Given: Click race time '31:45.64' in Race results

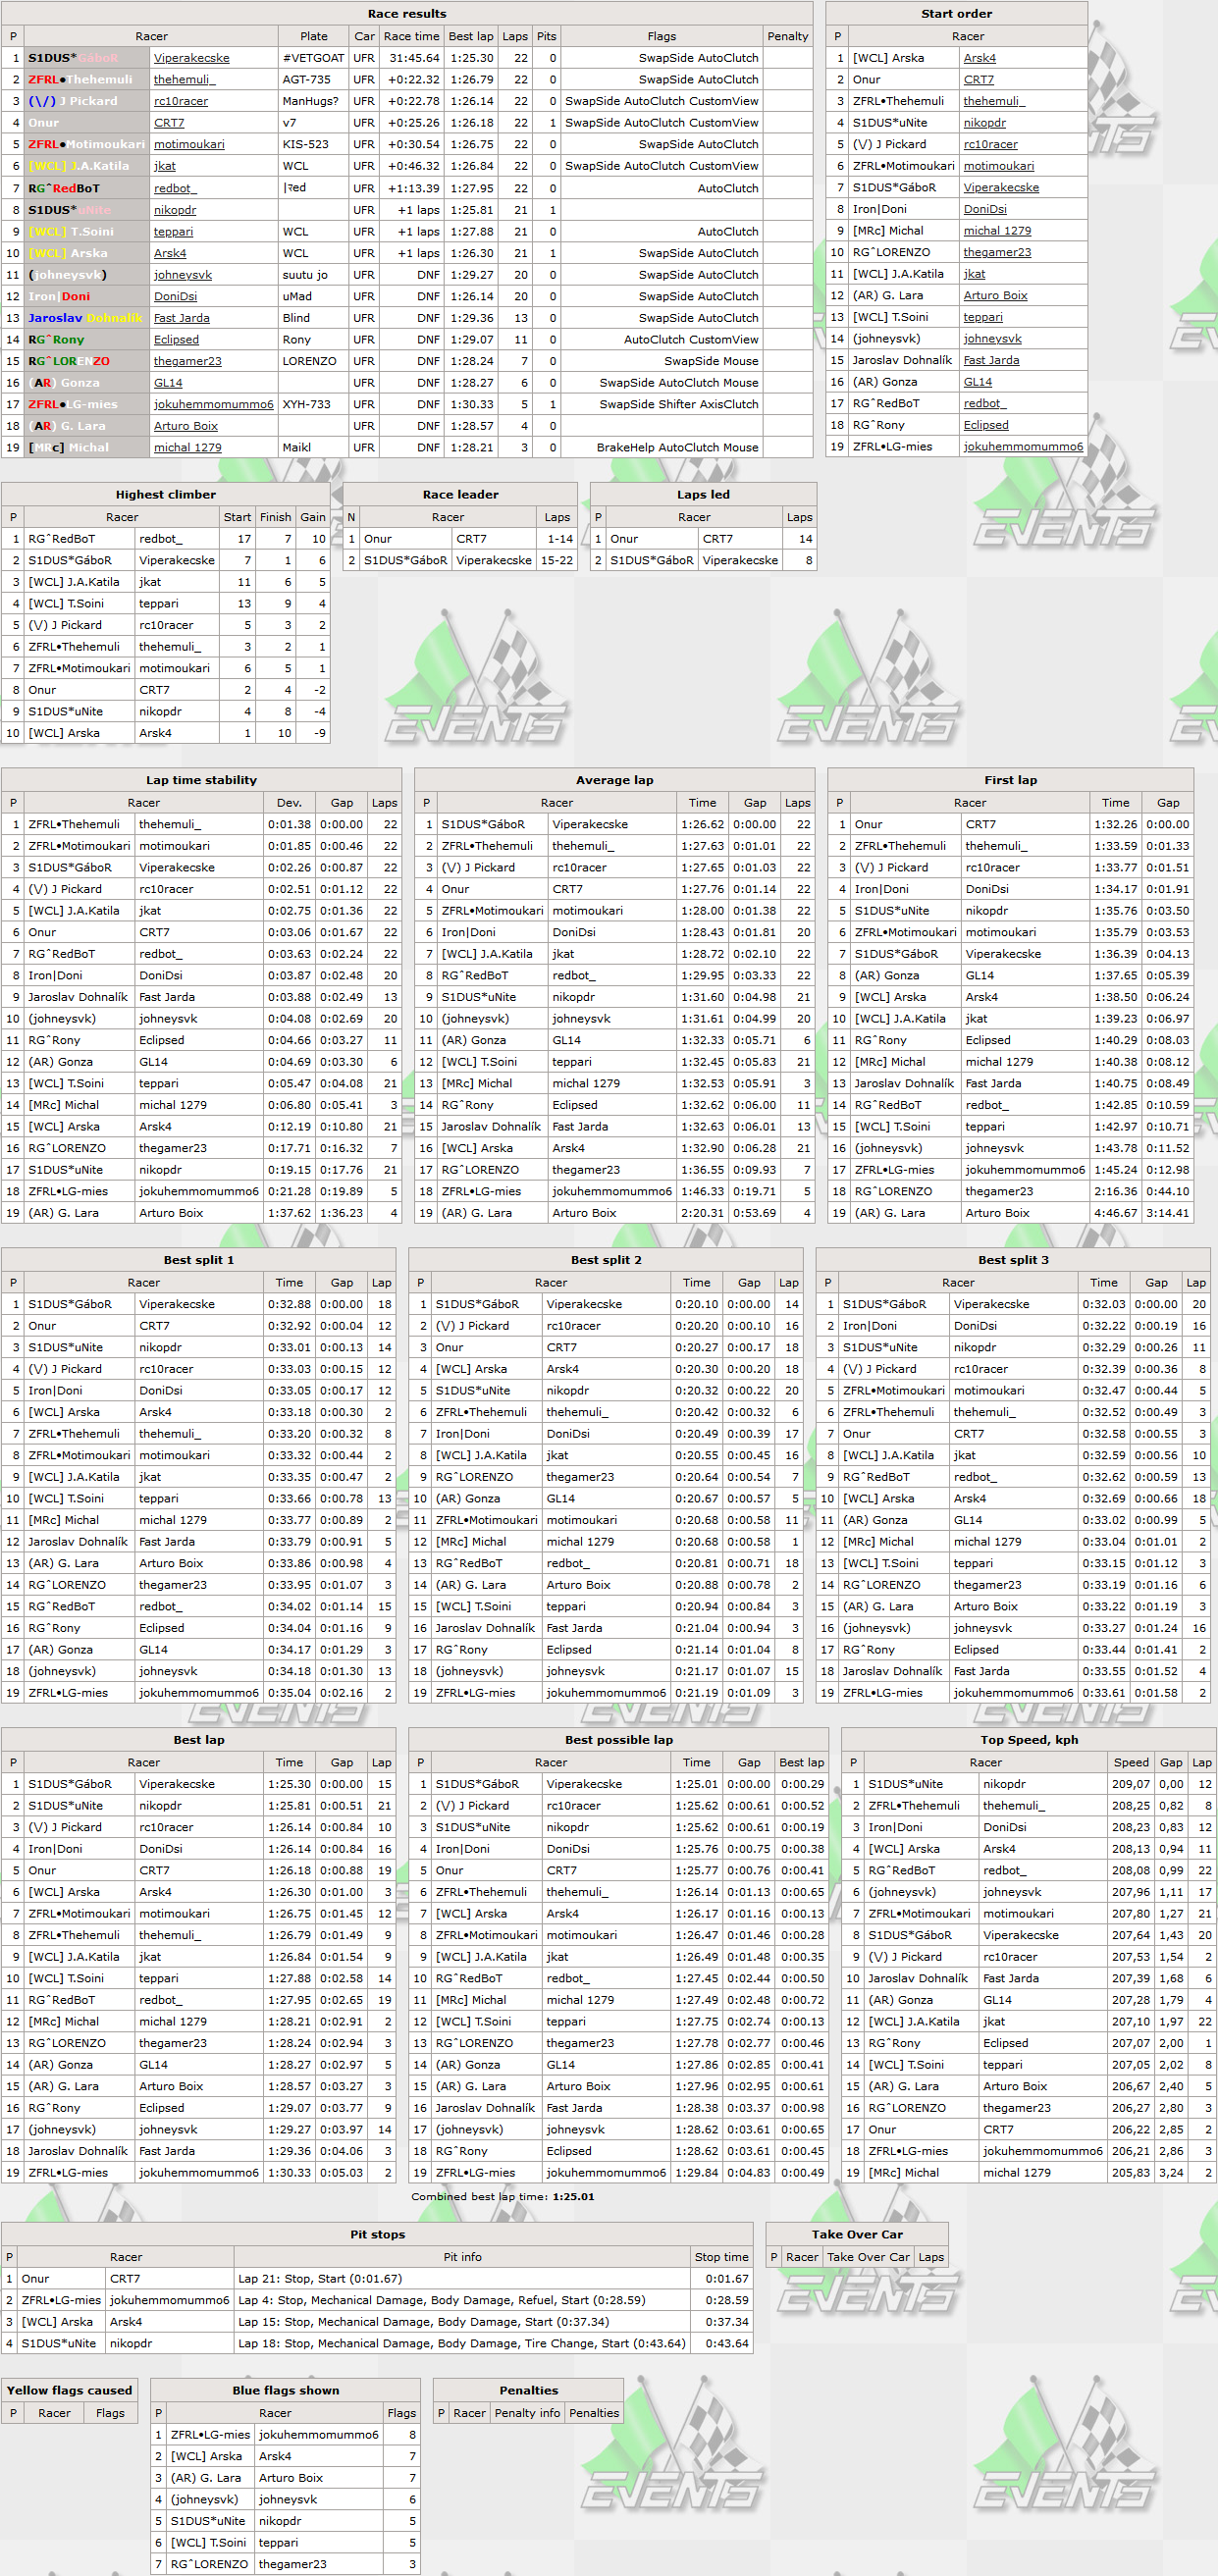Looking at the screenshot, I should (x=414, y=58).
